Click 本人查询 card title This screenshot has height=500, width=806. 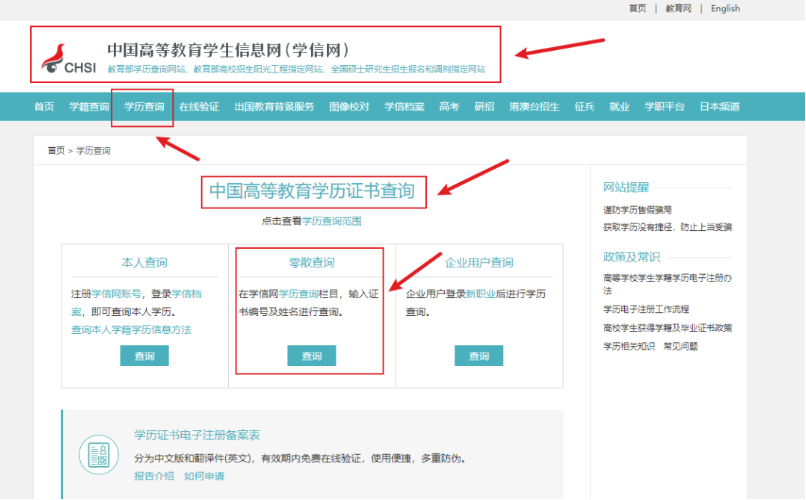(x=144, y=263)
